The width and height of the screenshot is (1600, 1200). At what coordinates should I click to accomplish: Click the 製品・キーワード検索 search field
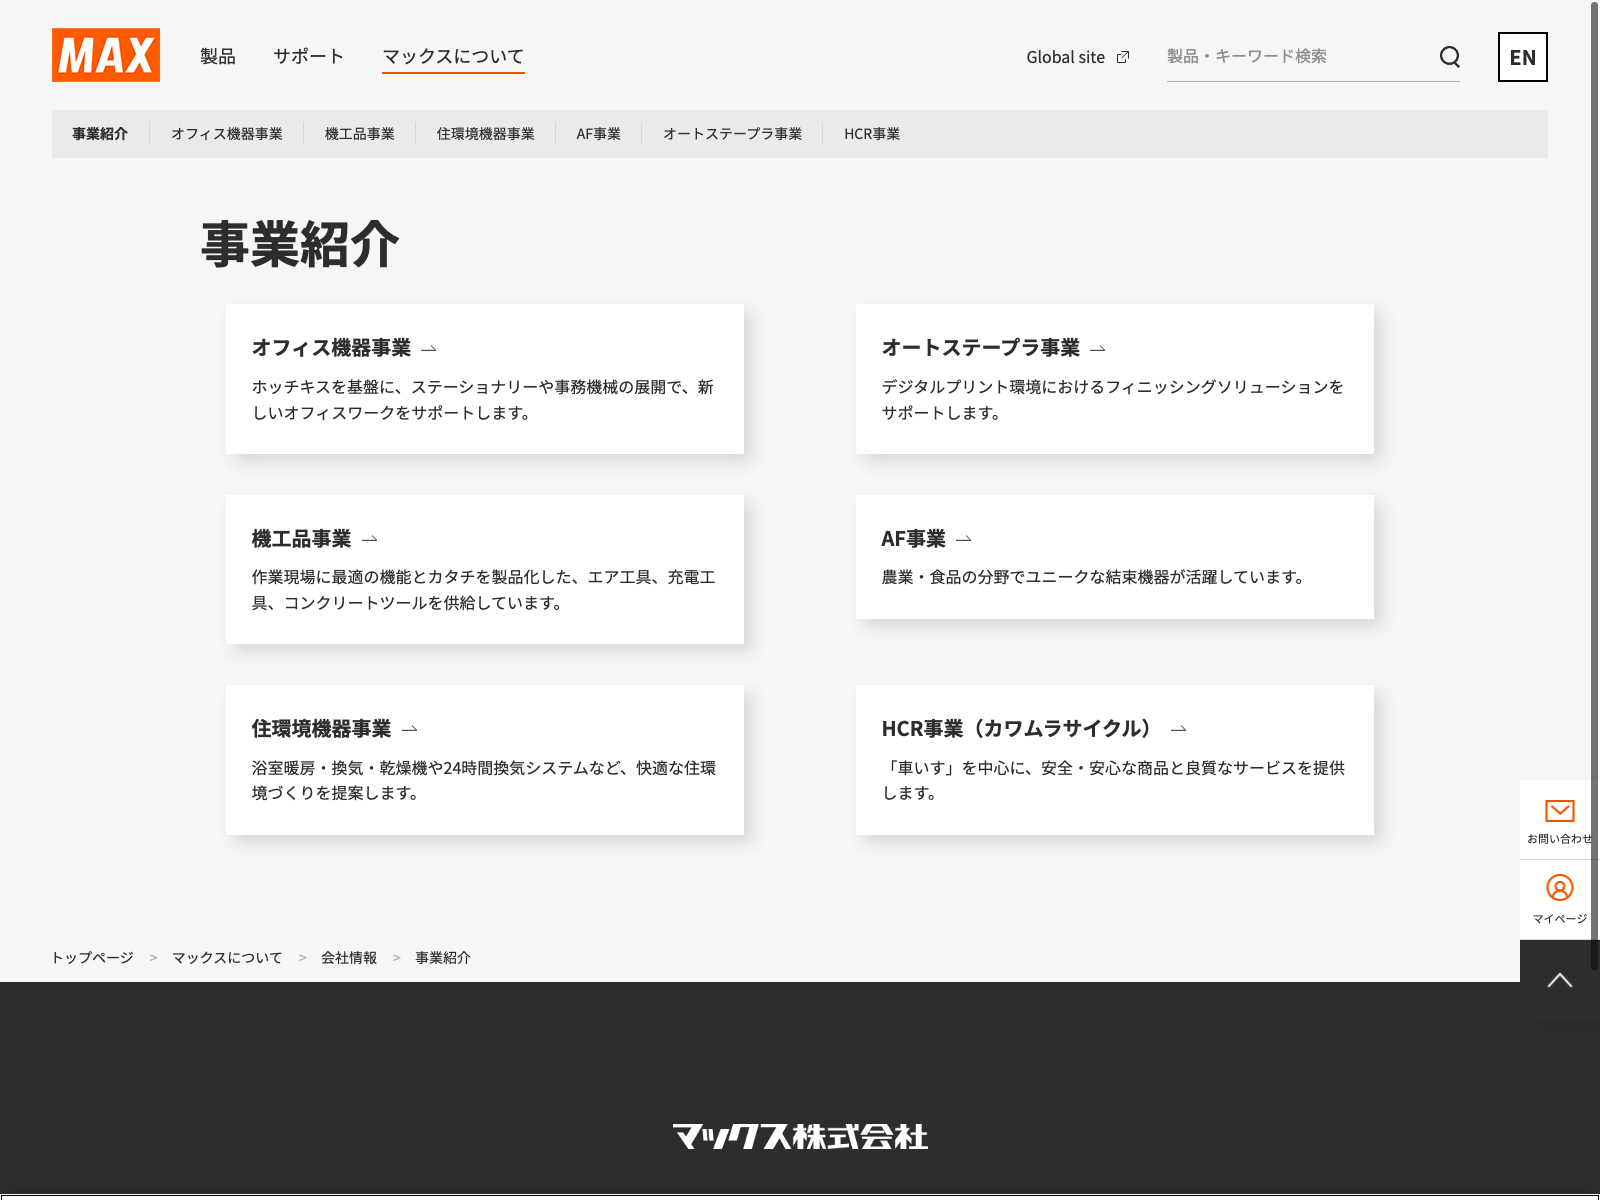click(1295, 57)
